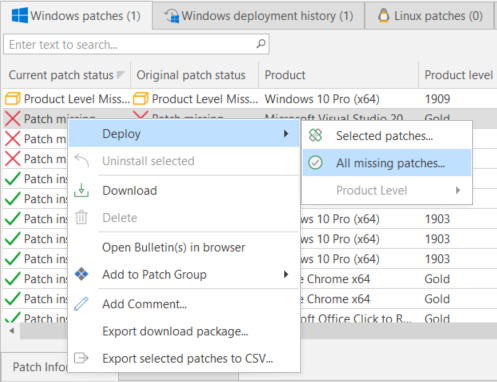
Task: Choose 'Add Comment...' menu item
Action: point(184,304)
